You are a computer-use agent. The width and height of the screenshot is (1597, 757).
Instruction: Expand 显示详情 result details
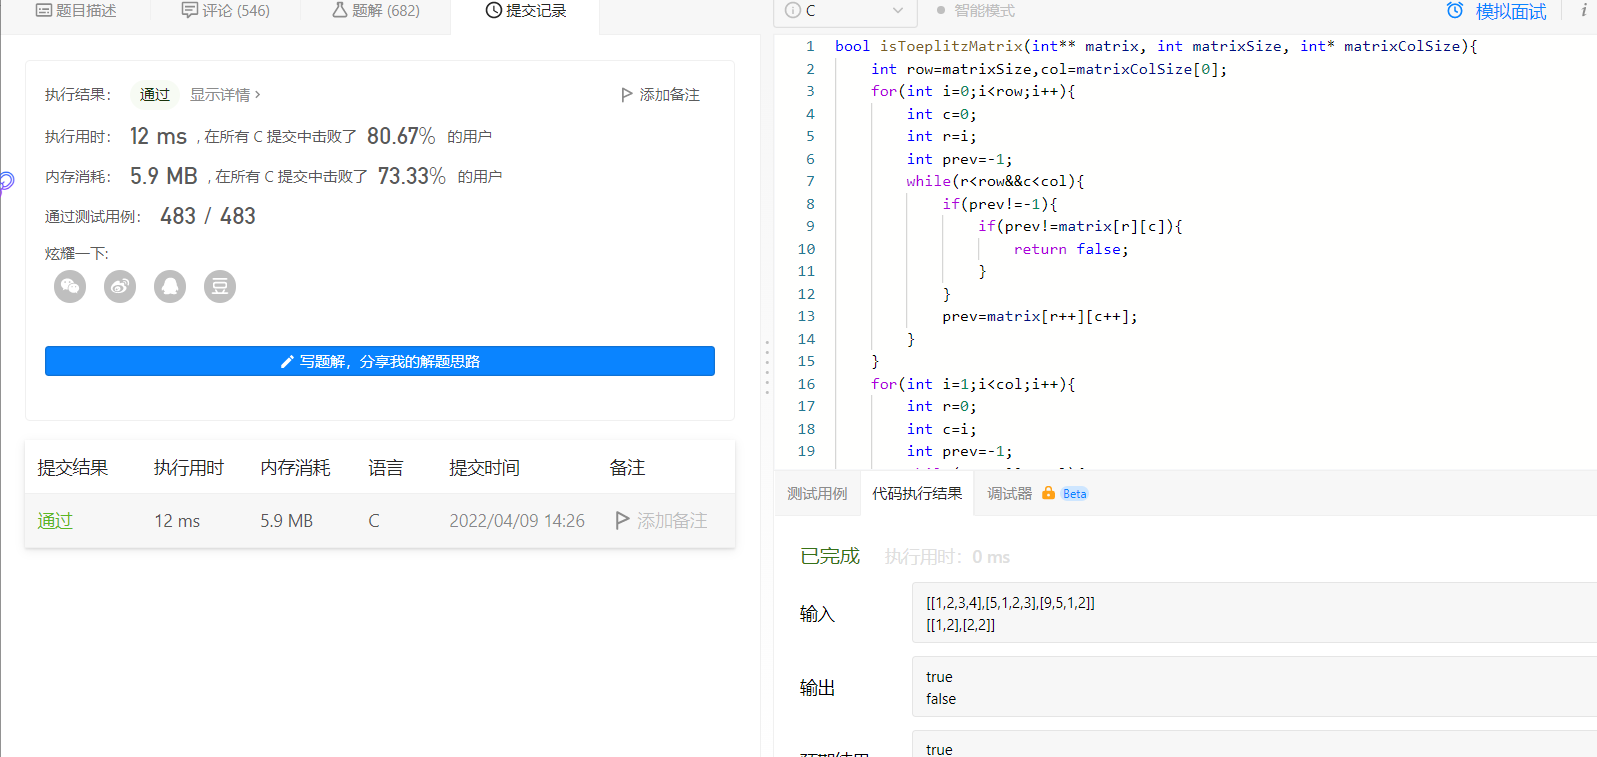[225, 95]
